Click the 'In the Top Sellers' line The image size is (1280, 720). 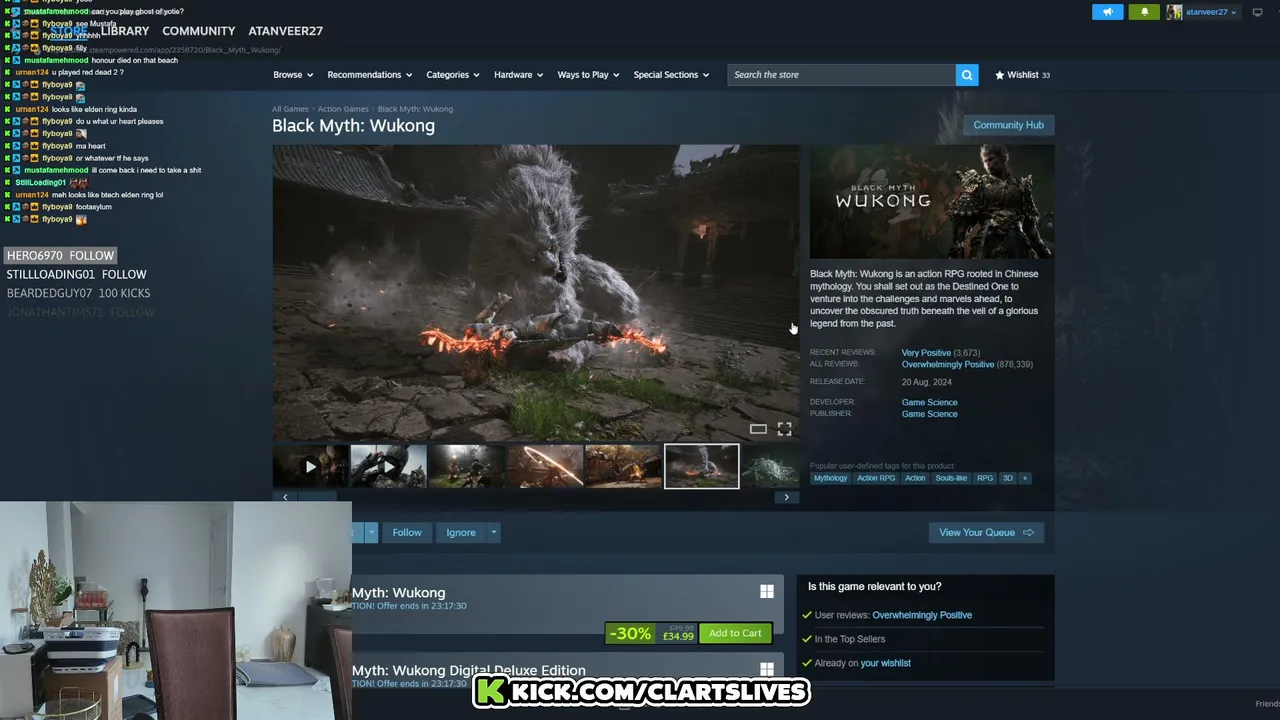[x=849, y=639]
